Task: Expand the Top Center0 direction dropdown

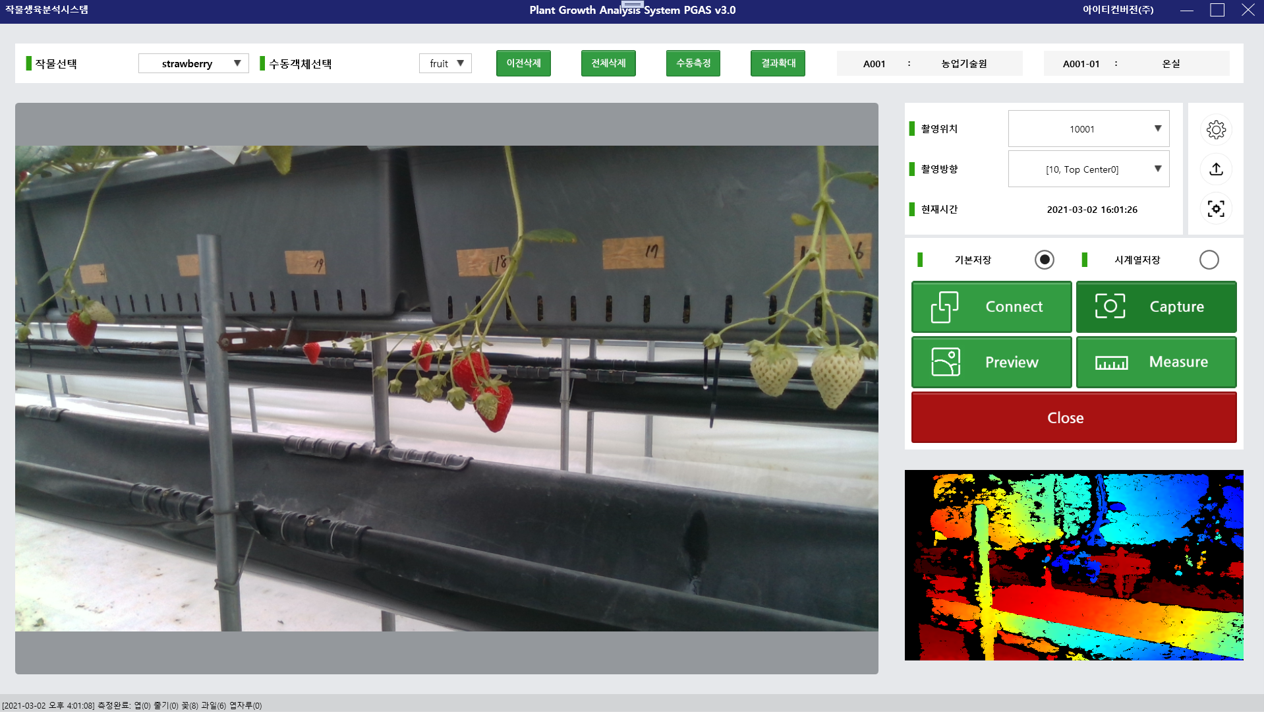Action: coord(1088,169)
